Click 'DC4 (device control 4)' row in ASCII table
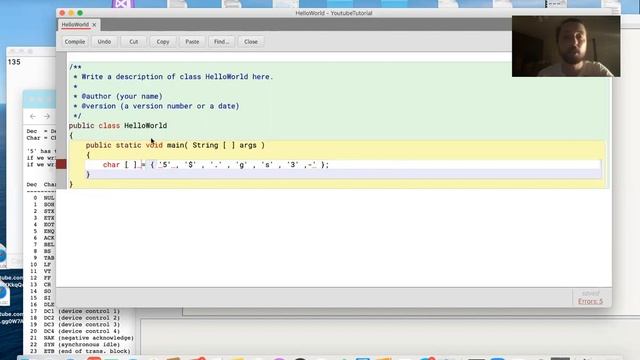Screen dimensions: 640x360 tap(75, 331)
